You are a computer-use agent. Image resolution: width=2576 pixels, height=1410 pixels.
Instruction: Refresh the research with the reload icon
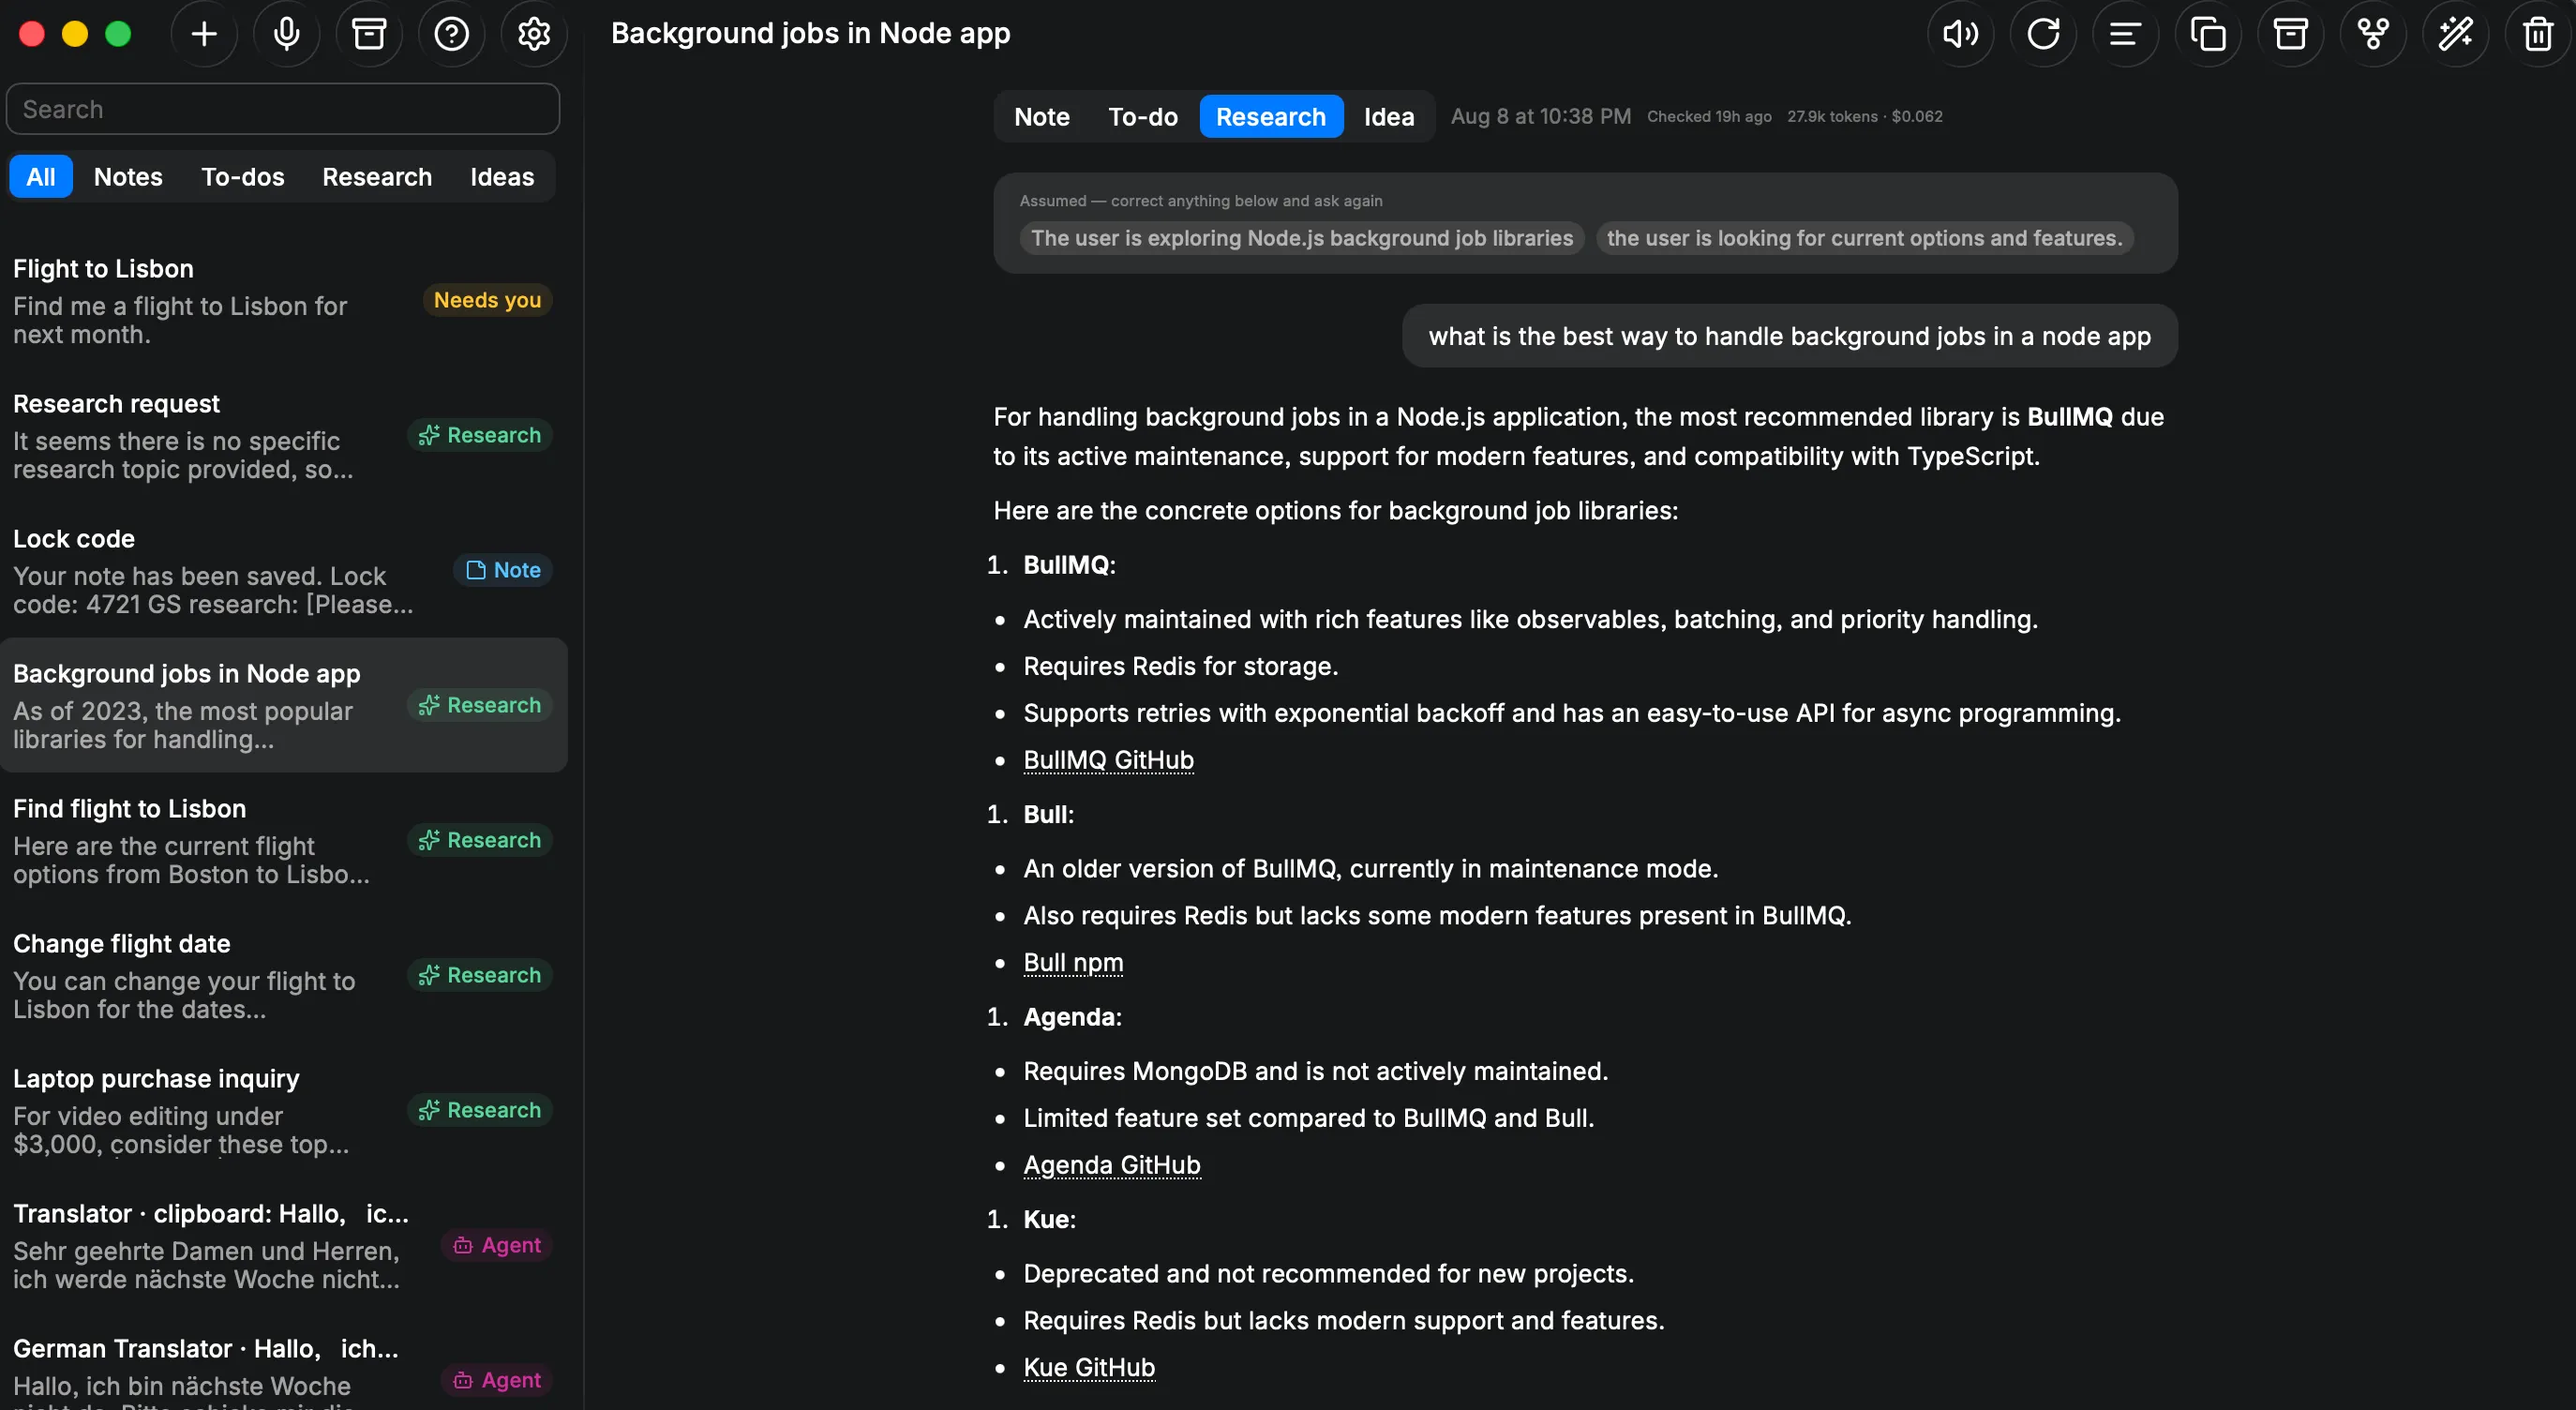click(2043, 34)
